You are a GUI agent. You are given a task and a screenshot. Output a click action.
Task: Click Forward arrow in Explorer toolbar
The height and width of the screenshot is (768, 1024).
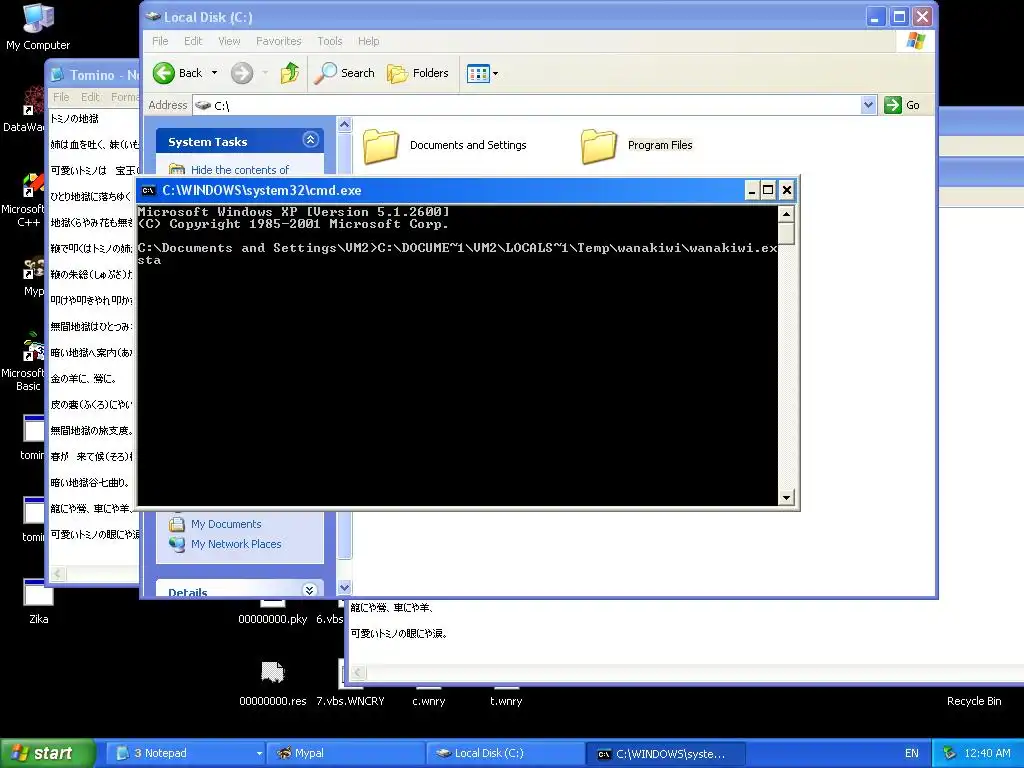[x=242, y=73]
